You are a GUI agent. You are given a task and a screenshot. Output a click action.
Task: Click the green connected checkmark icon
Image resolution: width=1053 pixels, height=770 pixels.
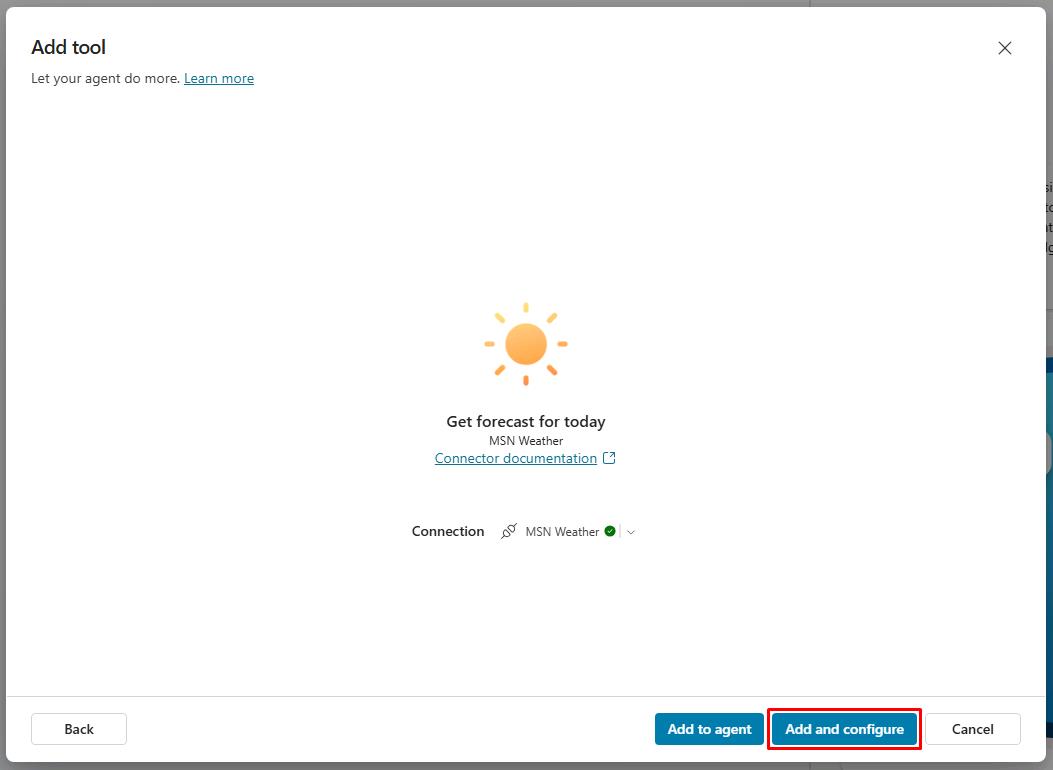[610, 532]
